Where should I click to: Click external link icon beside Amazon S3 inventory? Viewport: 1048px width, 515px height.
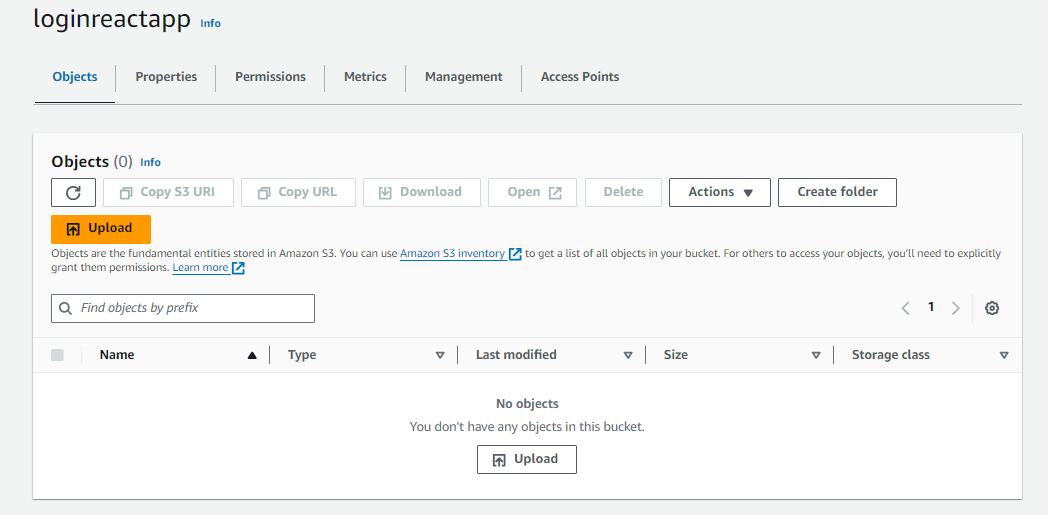tap(515, 254)
